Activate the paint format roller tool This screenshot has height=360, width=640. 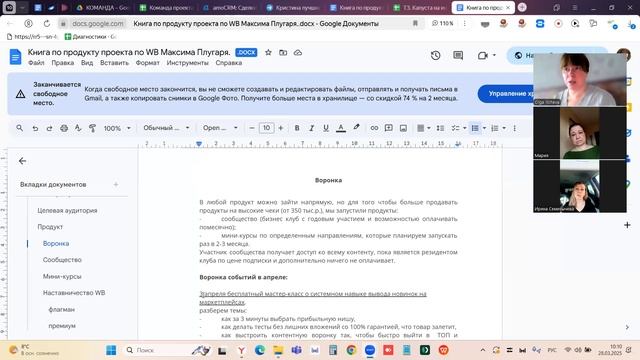(x=92, y=128)
